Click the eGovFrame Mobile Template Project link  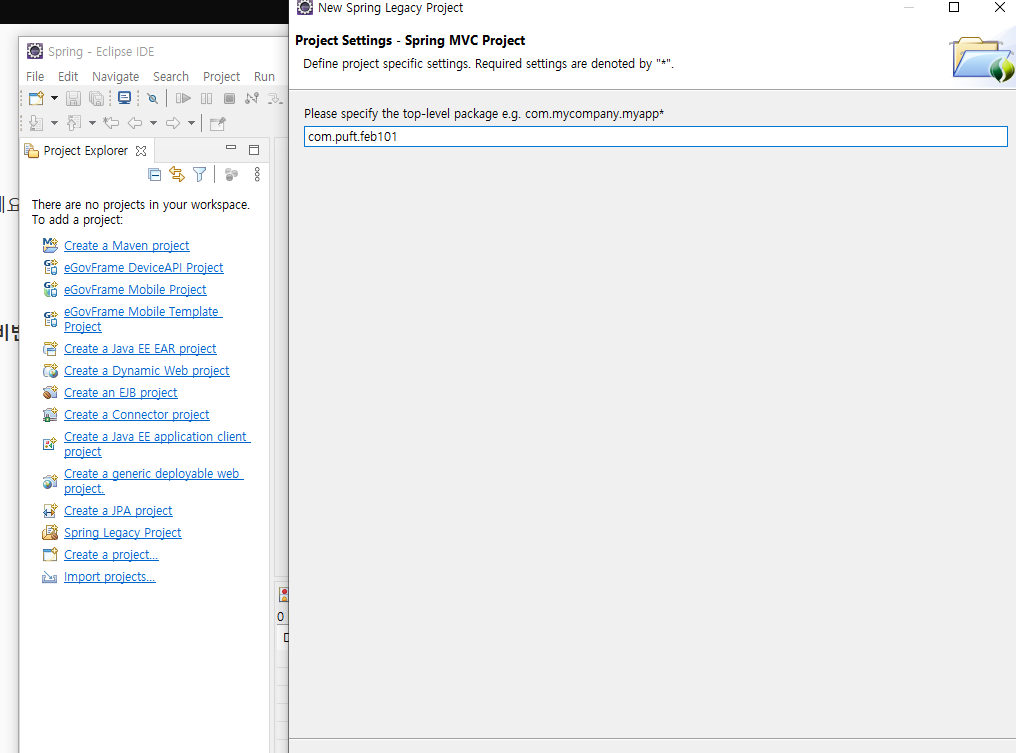[143, 319]
